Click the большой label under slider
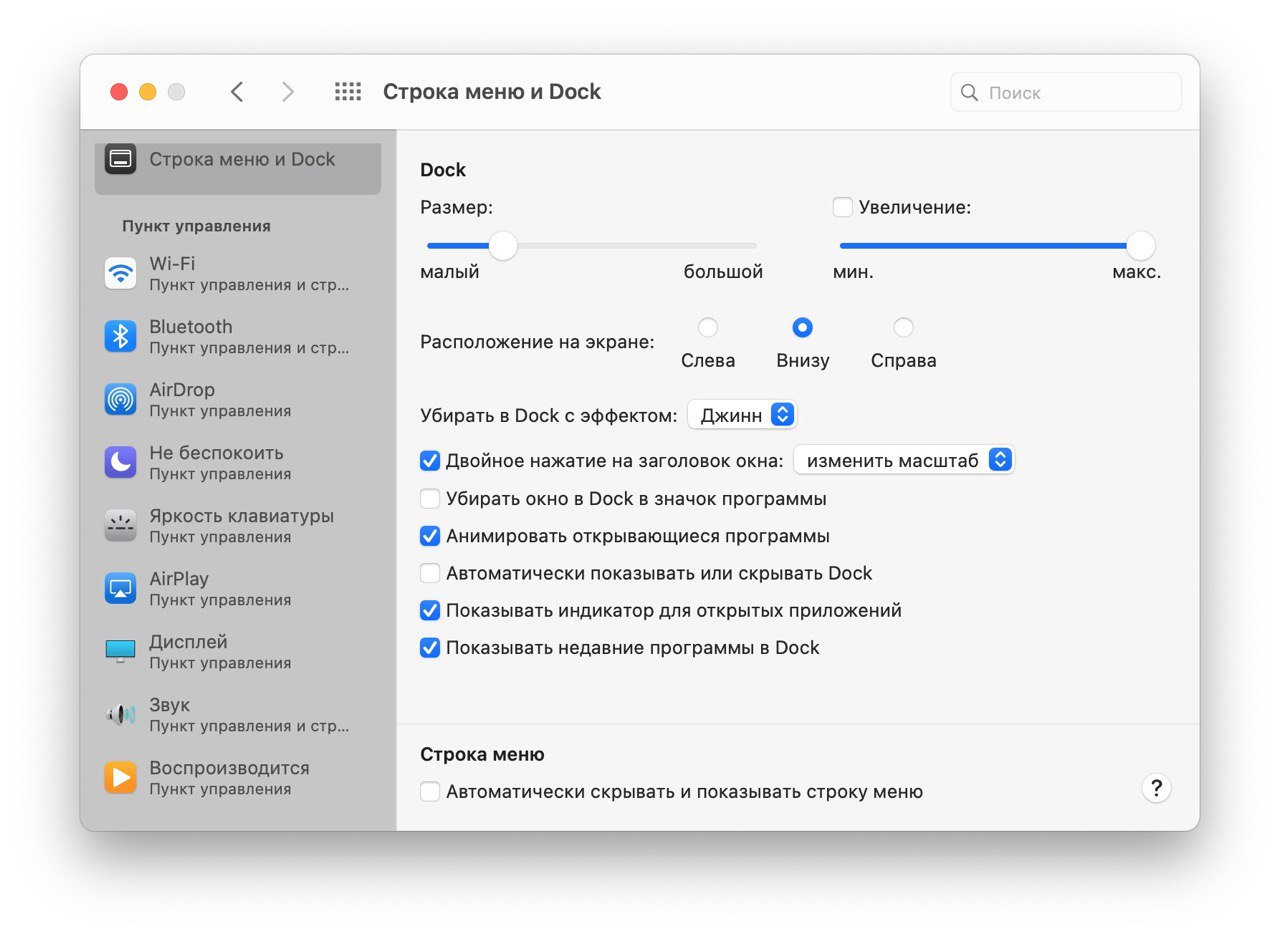The image size is (1280, 937). [723, 272]
